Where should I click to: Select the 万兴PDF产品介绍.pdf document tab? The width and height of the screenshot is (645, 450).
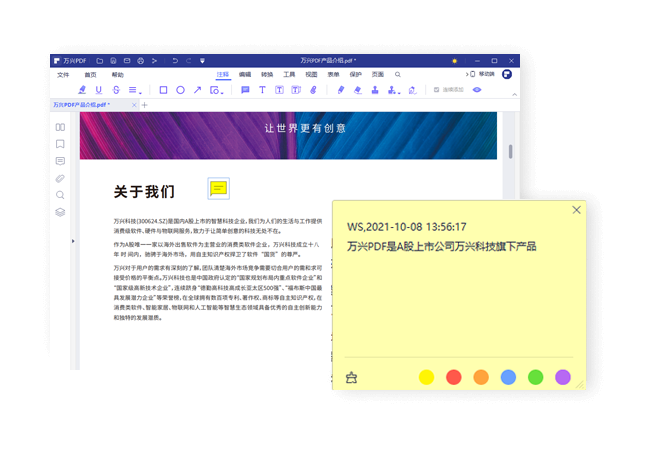(x=94, y=105)
